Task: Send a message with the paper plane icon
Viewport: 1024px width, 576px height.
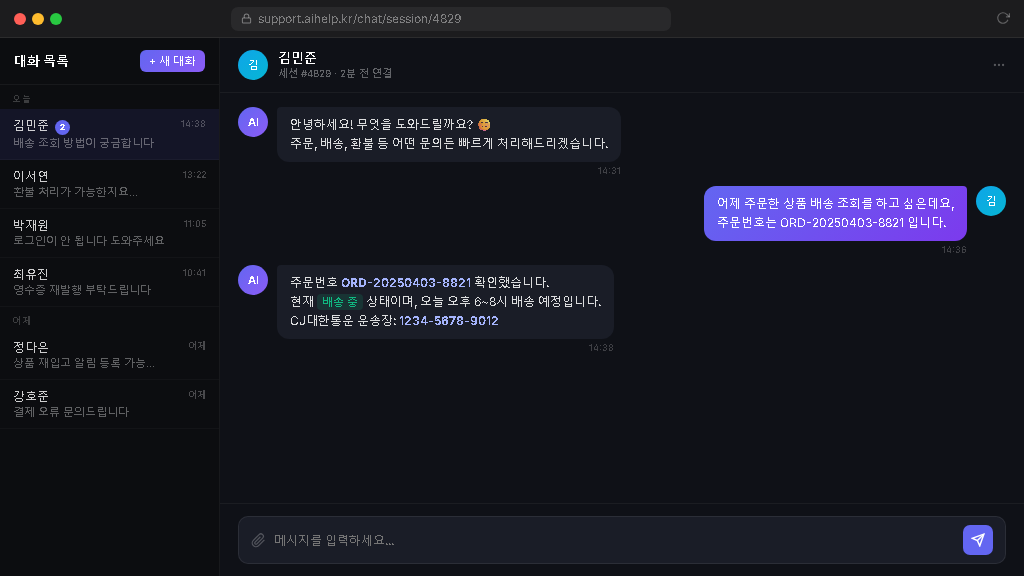Action: 977,540
